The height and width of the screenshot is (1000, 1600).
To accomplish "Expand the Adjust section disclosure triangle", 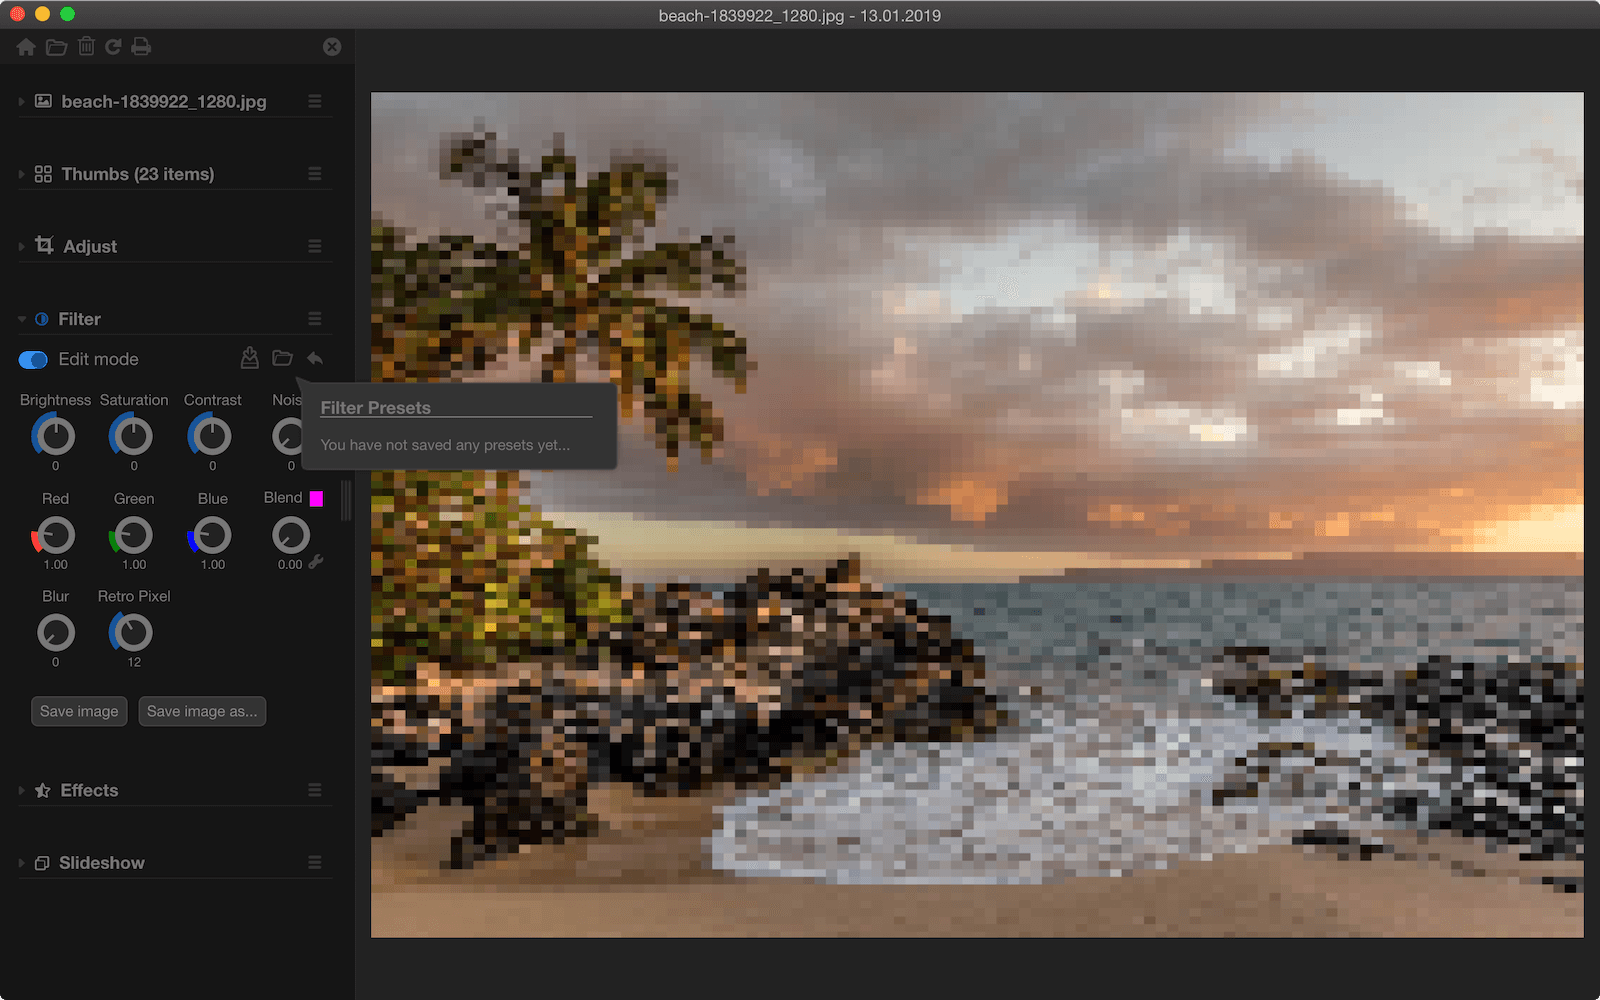I will pos(21,246).
